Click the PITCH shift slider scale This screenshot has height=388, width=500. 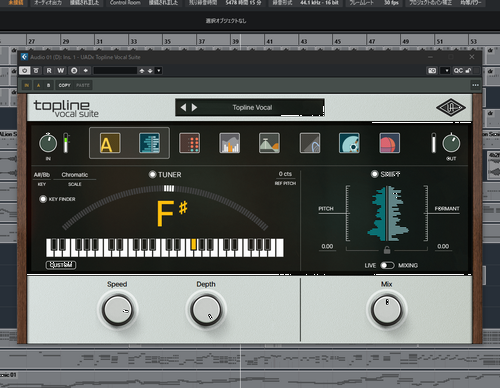348,213
